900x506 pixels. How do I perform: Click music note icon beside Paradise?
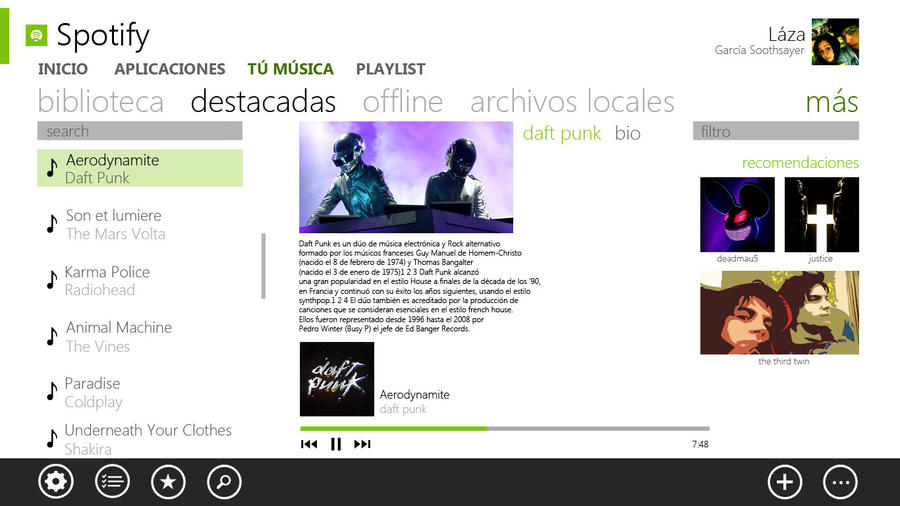[x=52, y=391]
